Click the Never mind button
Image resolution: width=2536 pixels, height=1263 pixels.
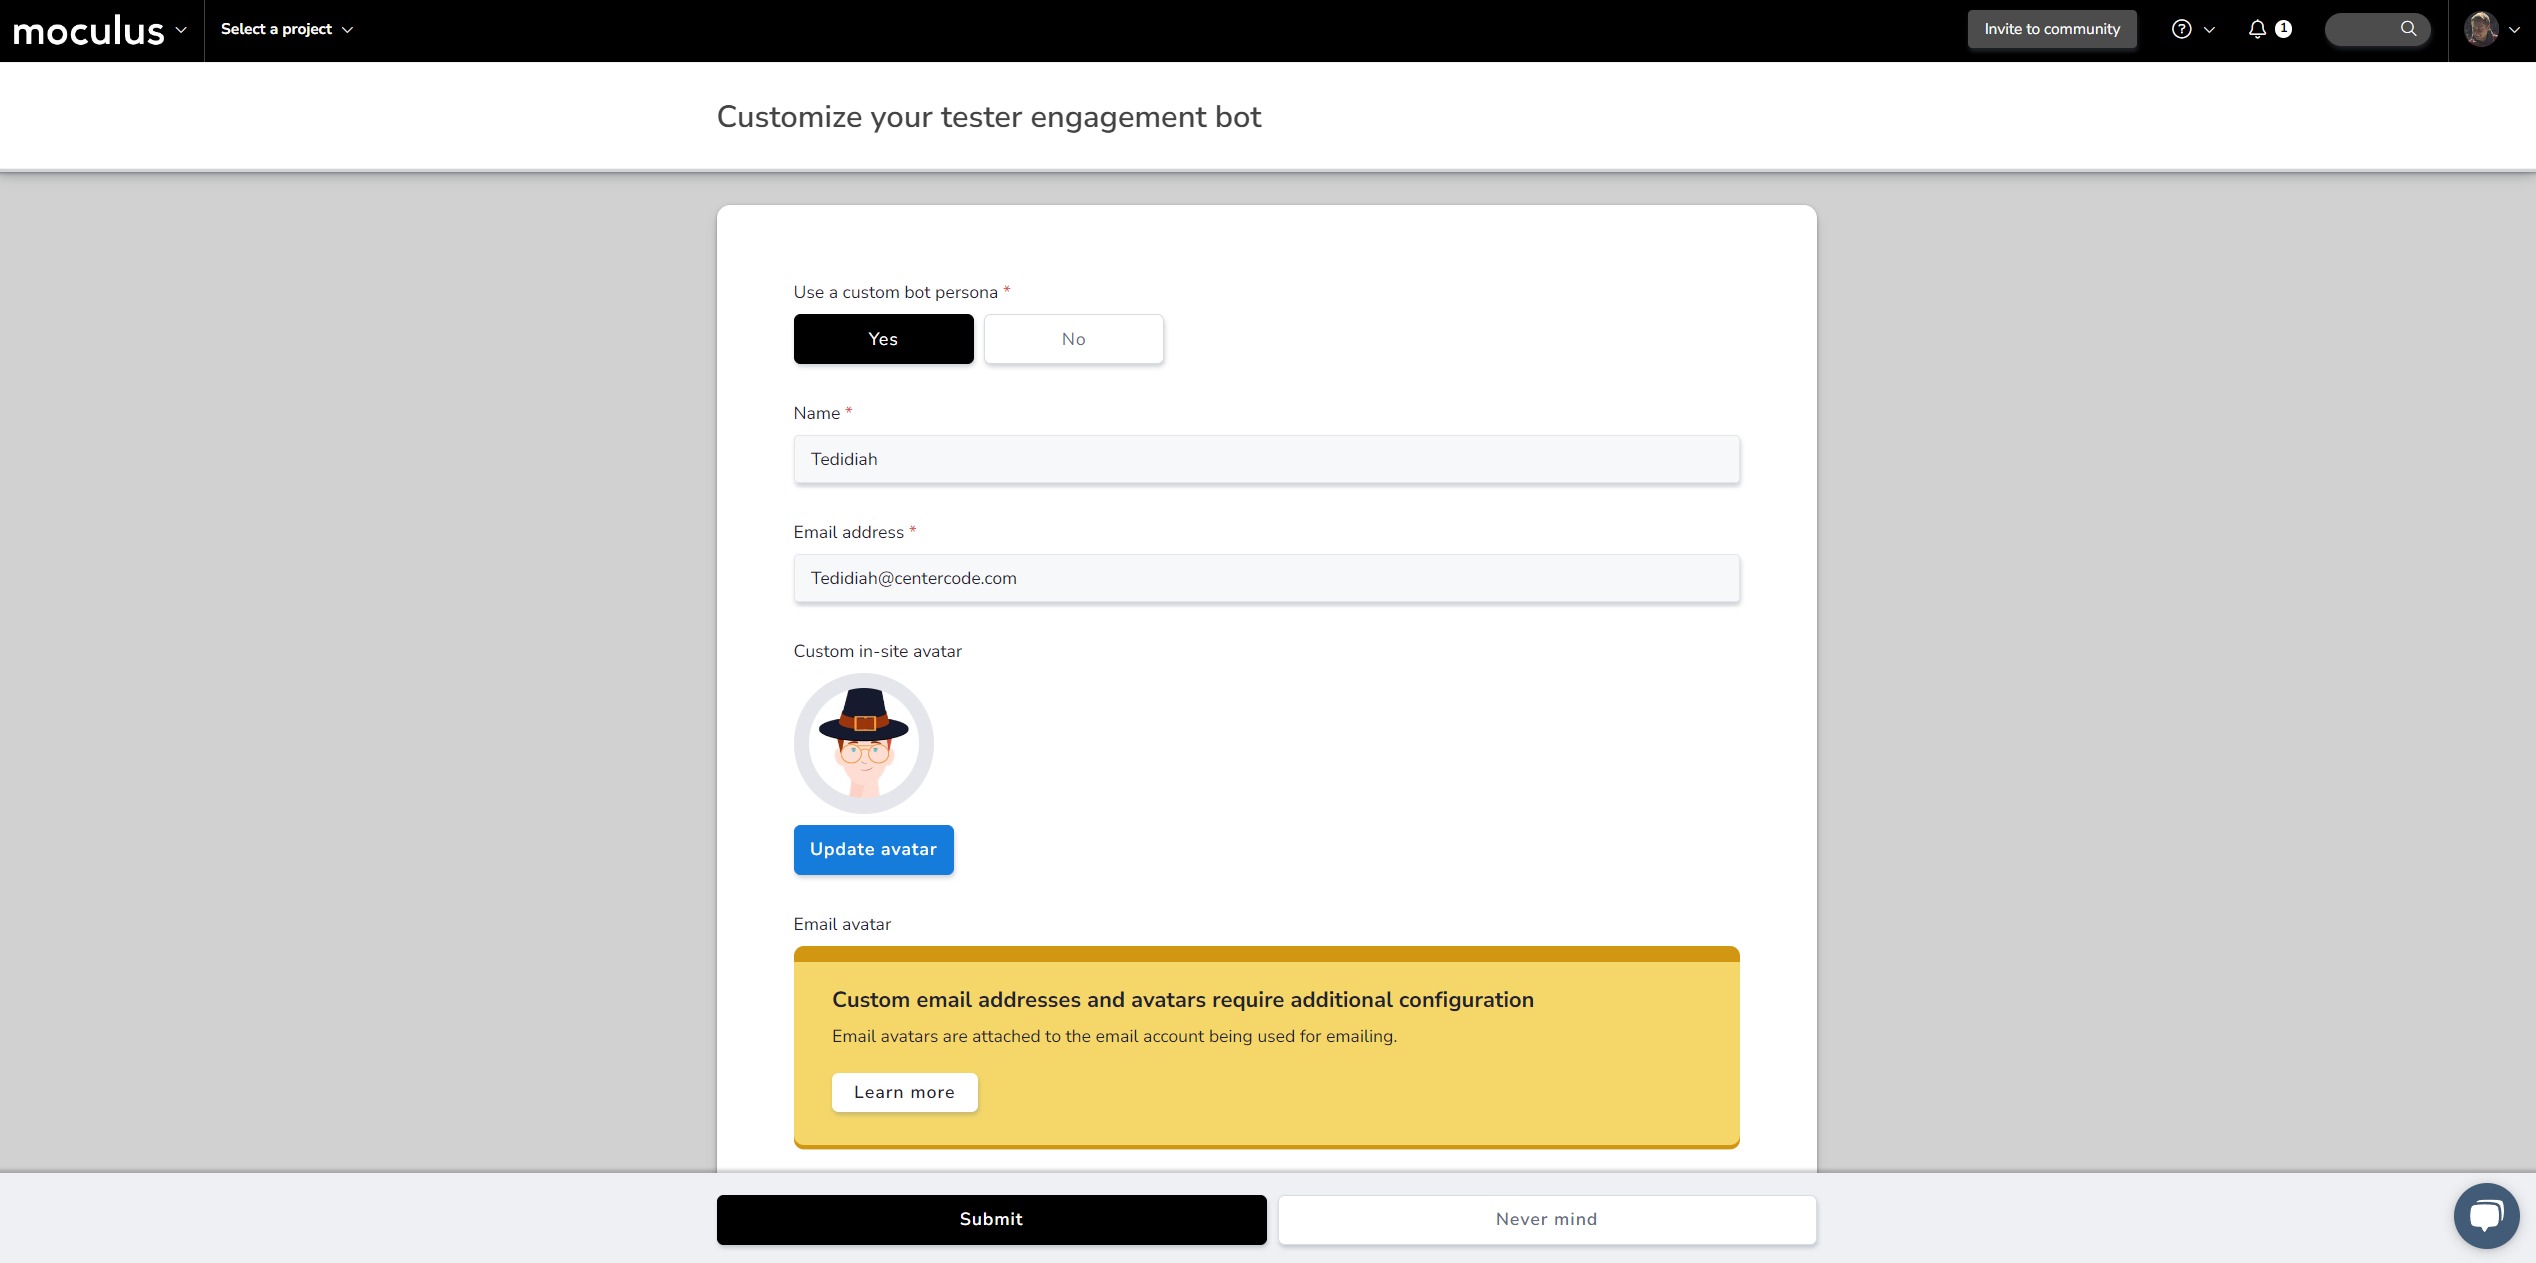1546,1219
